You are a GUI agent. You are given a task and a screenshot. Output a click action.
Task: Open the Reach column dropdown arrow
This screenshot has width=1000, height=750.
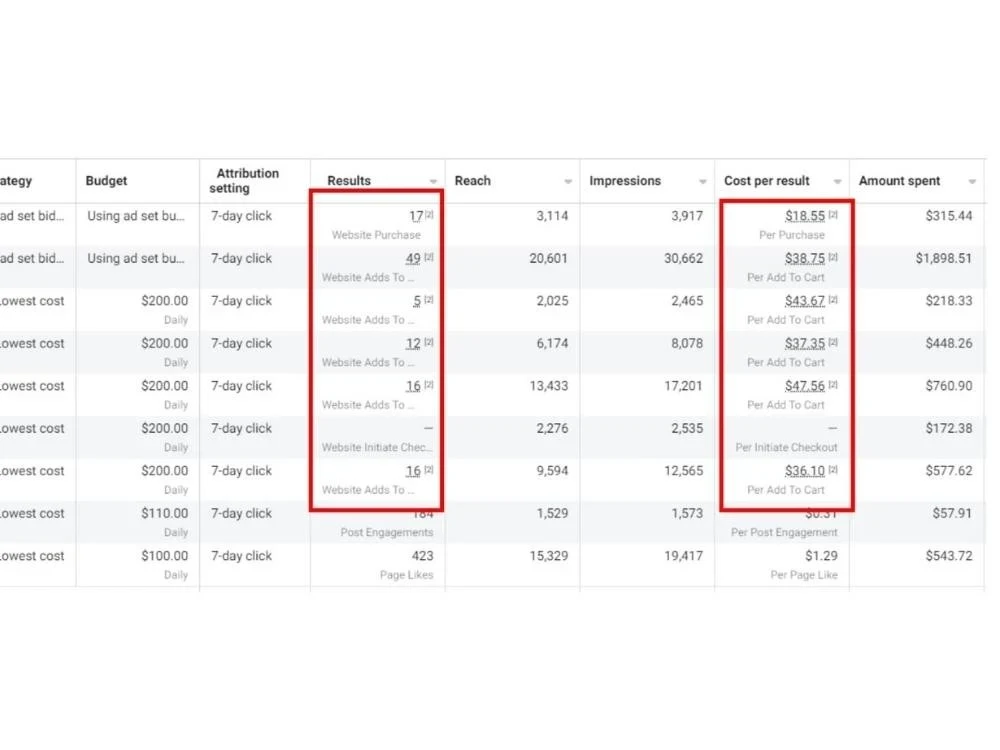pos(568,182)
